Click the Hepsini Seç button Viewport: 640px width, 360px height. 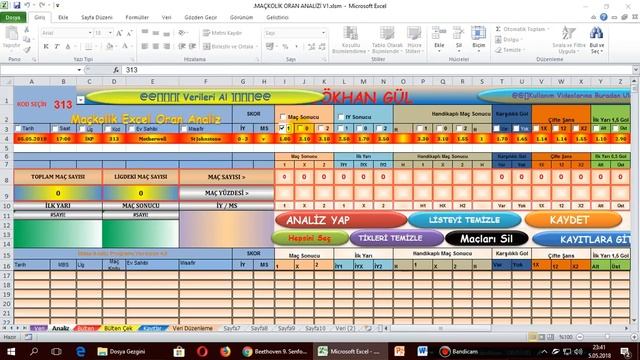coord(310,238)
